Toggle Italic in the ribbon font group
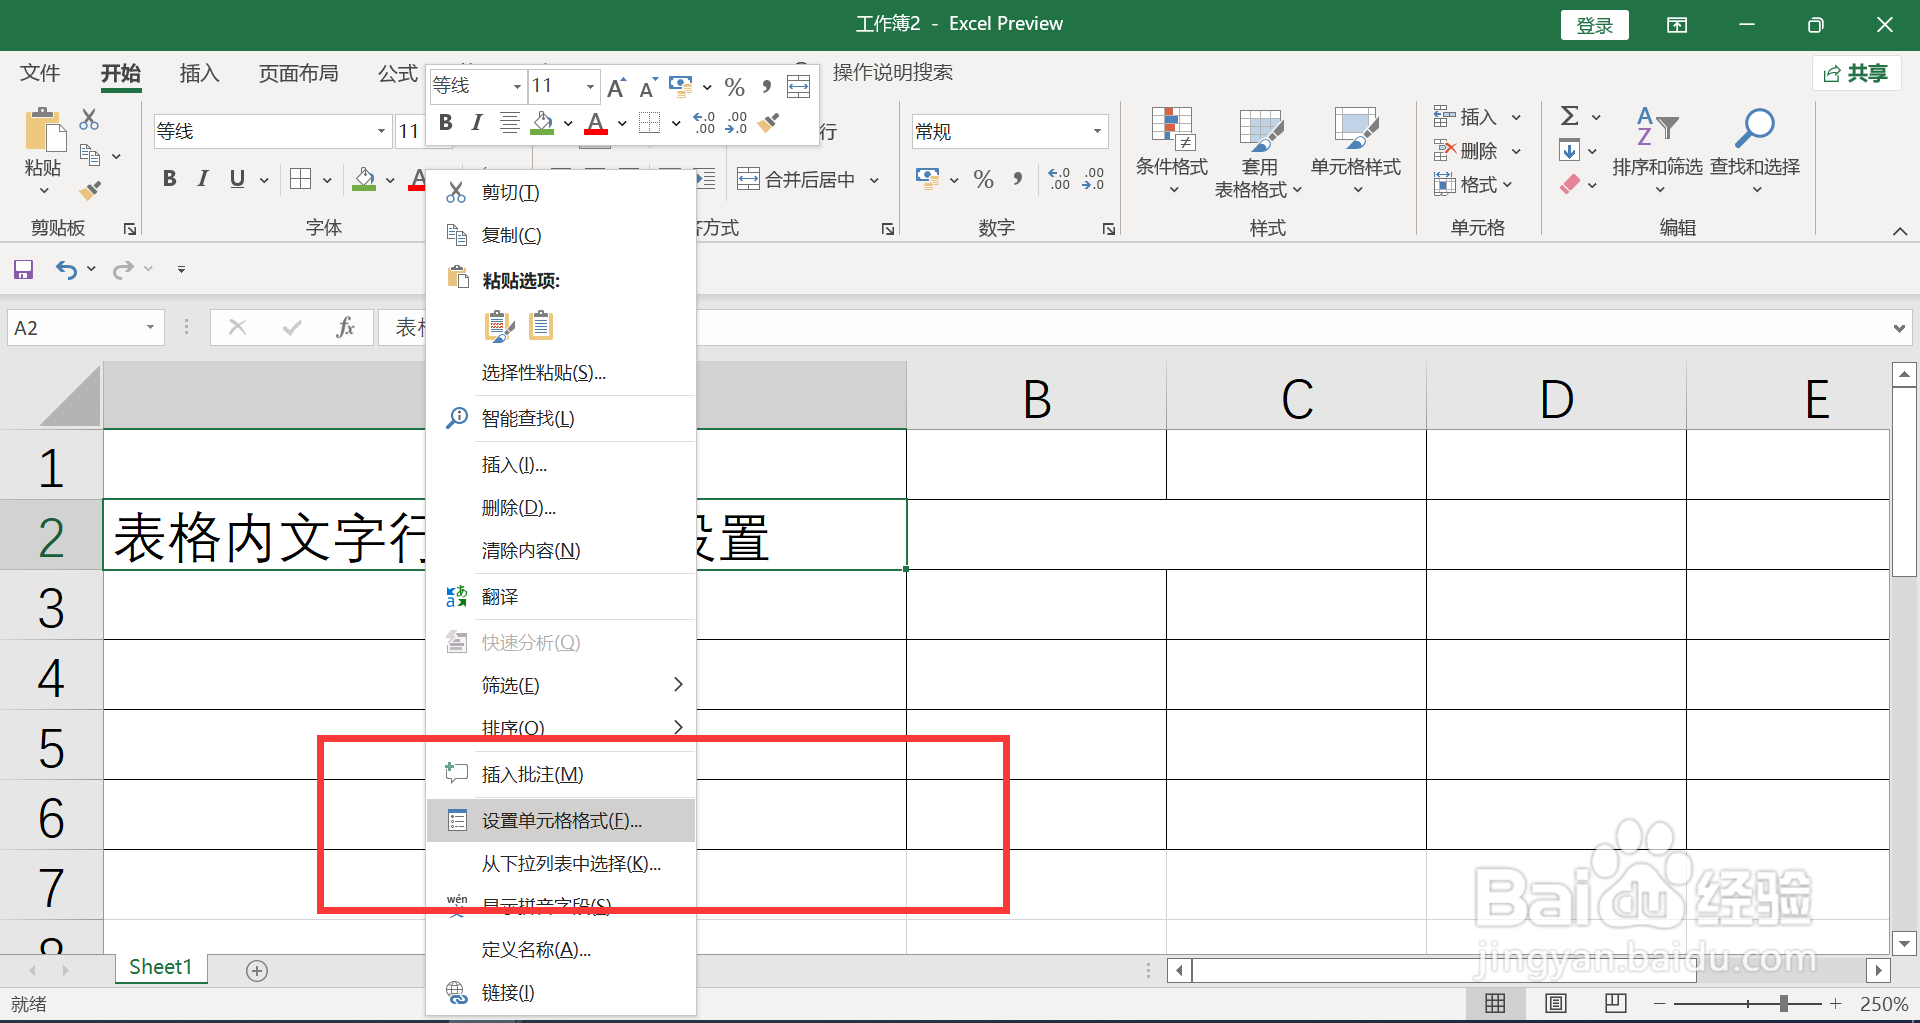1920x1023 pixels. [203, 179]
